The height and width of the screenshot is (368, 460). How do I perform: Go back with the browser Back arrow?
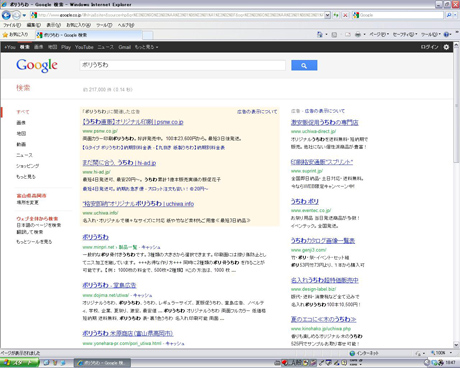(6, 15)
